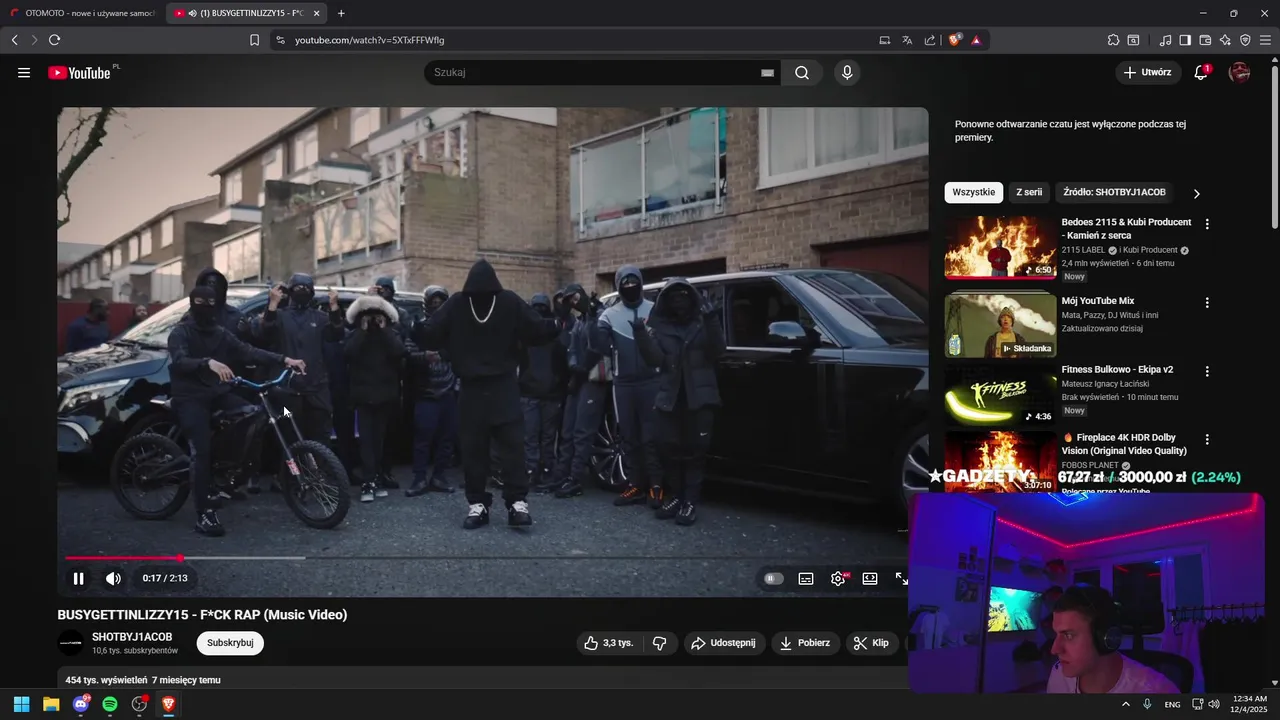Open a new browser tab
This screenshot has width=1280, height=720.
(x=341, y=13)
